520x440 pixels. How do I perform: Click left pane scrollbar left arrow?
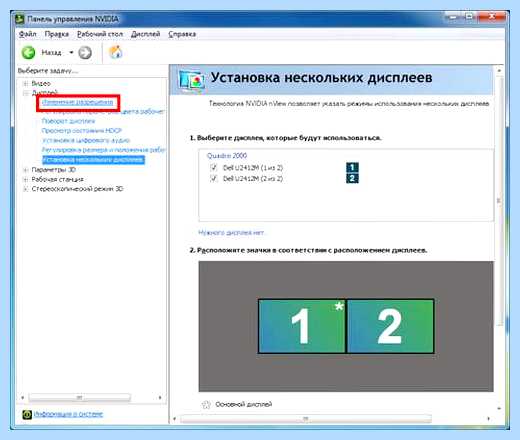pyautogui.click(x=22, y=398)
